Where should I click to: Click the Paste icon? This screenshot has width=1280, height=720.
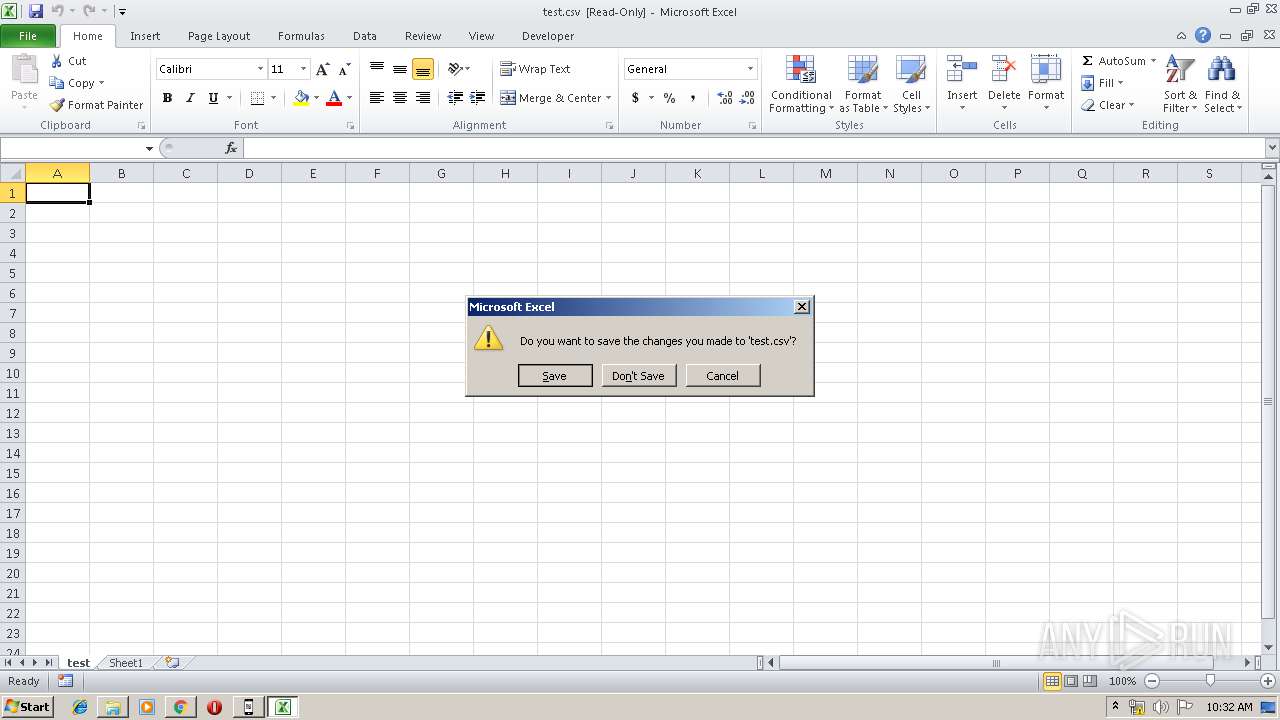click(24, 72)
